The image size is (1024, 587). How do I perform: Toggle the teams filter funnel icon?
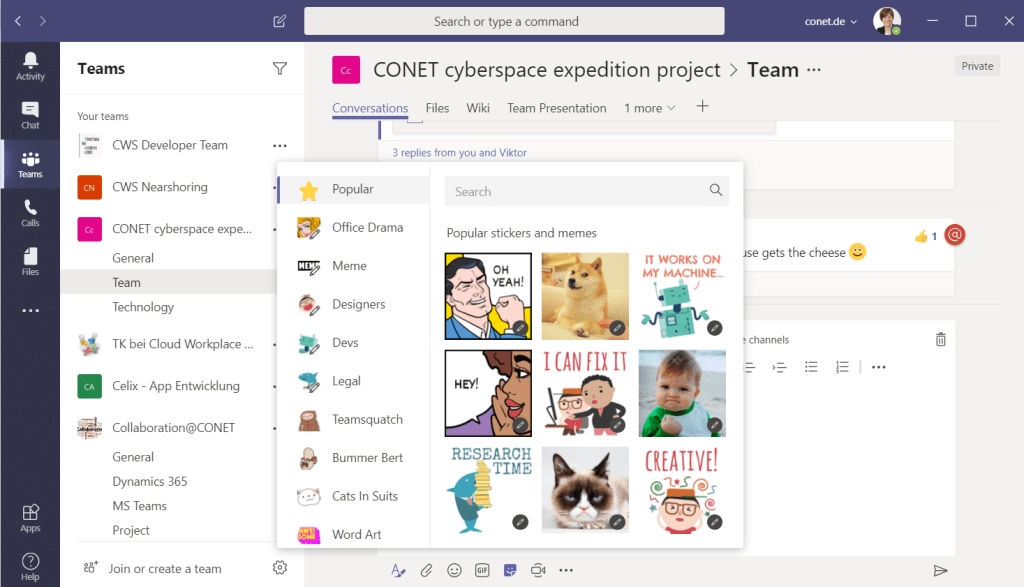point(280,68)
